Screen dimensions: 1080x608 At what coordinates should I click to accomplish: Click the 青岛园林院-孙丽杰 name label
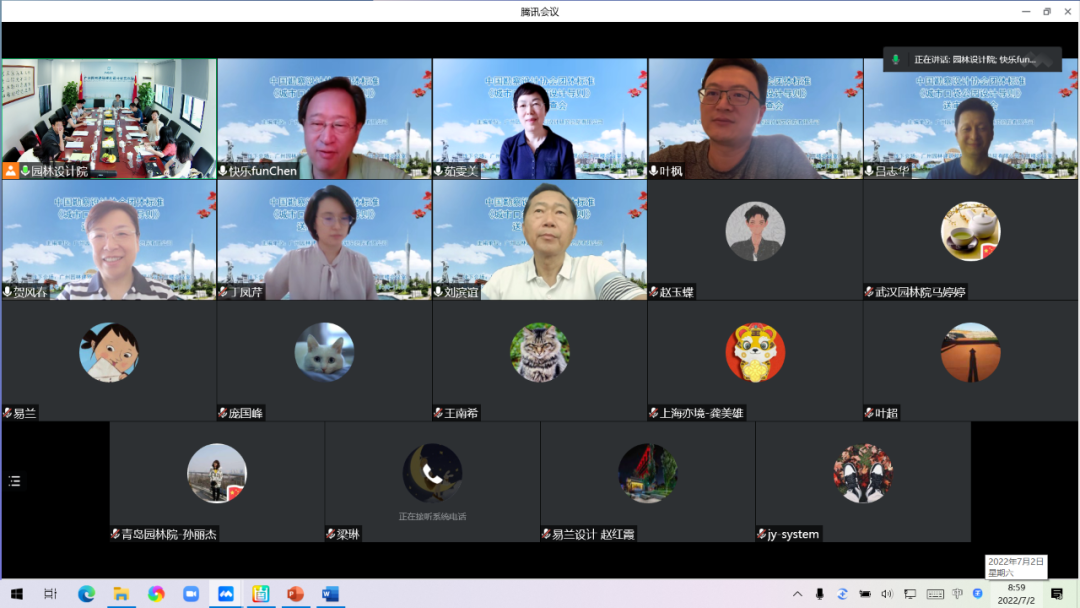coord(169,534)
